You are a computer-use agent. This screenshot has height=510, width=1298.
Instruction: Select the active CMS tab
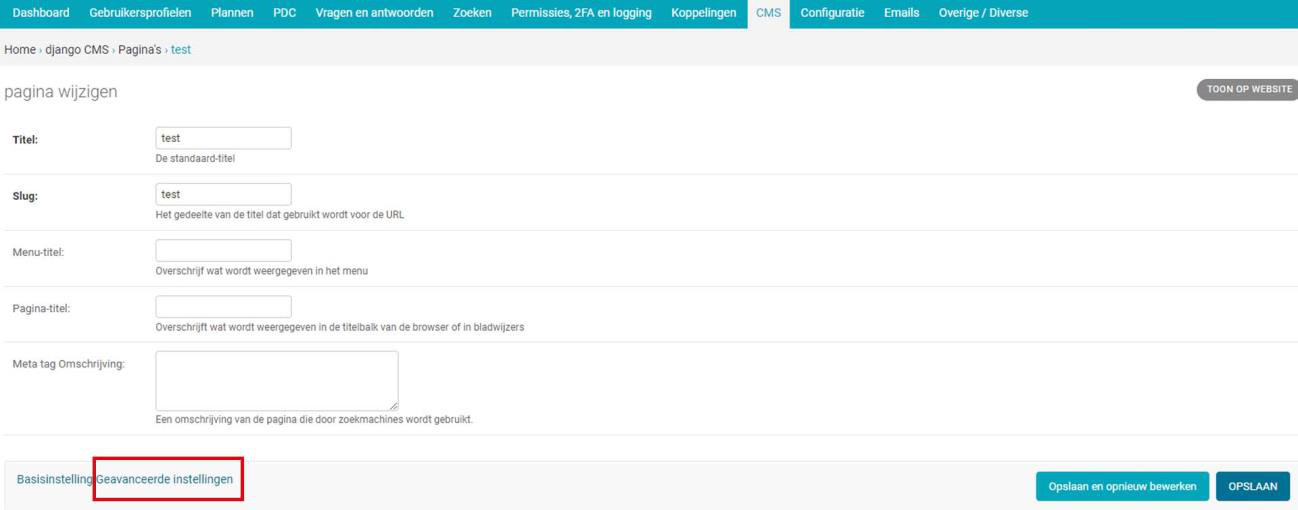[x=768, y=13]
